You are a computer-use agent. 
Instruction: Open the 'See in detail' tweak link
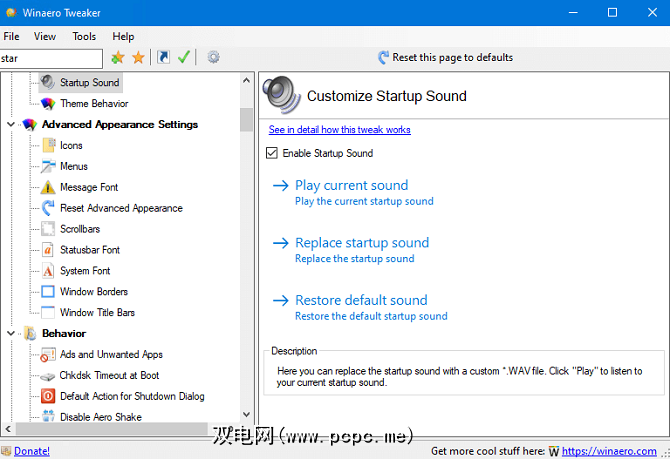(x=339, y=130)
